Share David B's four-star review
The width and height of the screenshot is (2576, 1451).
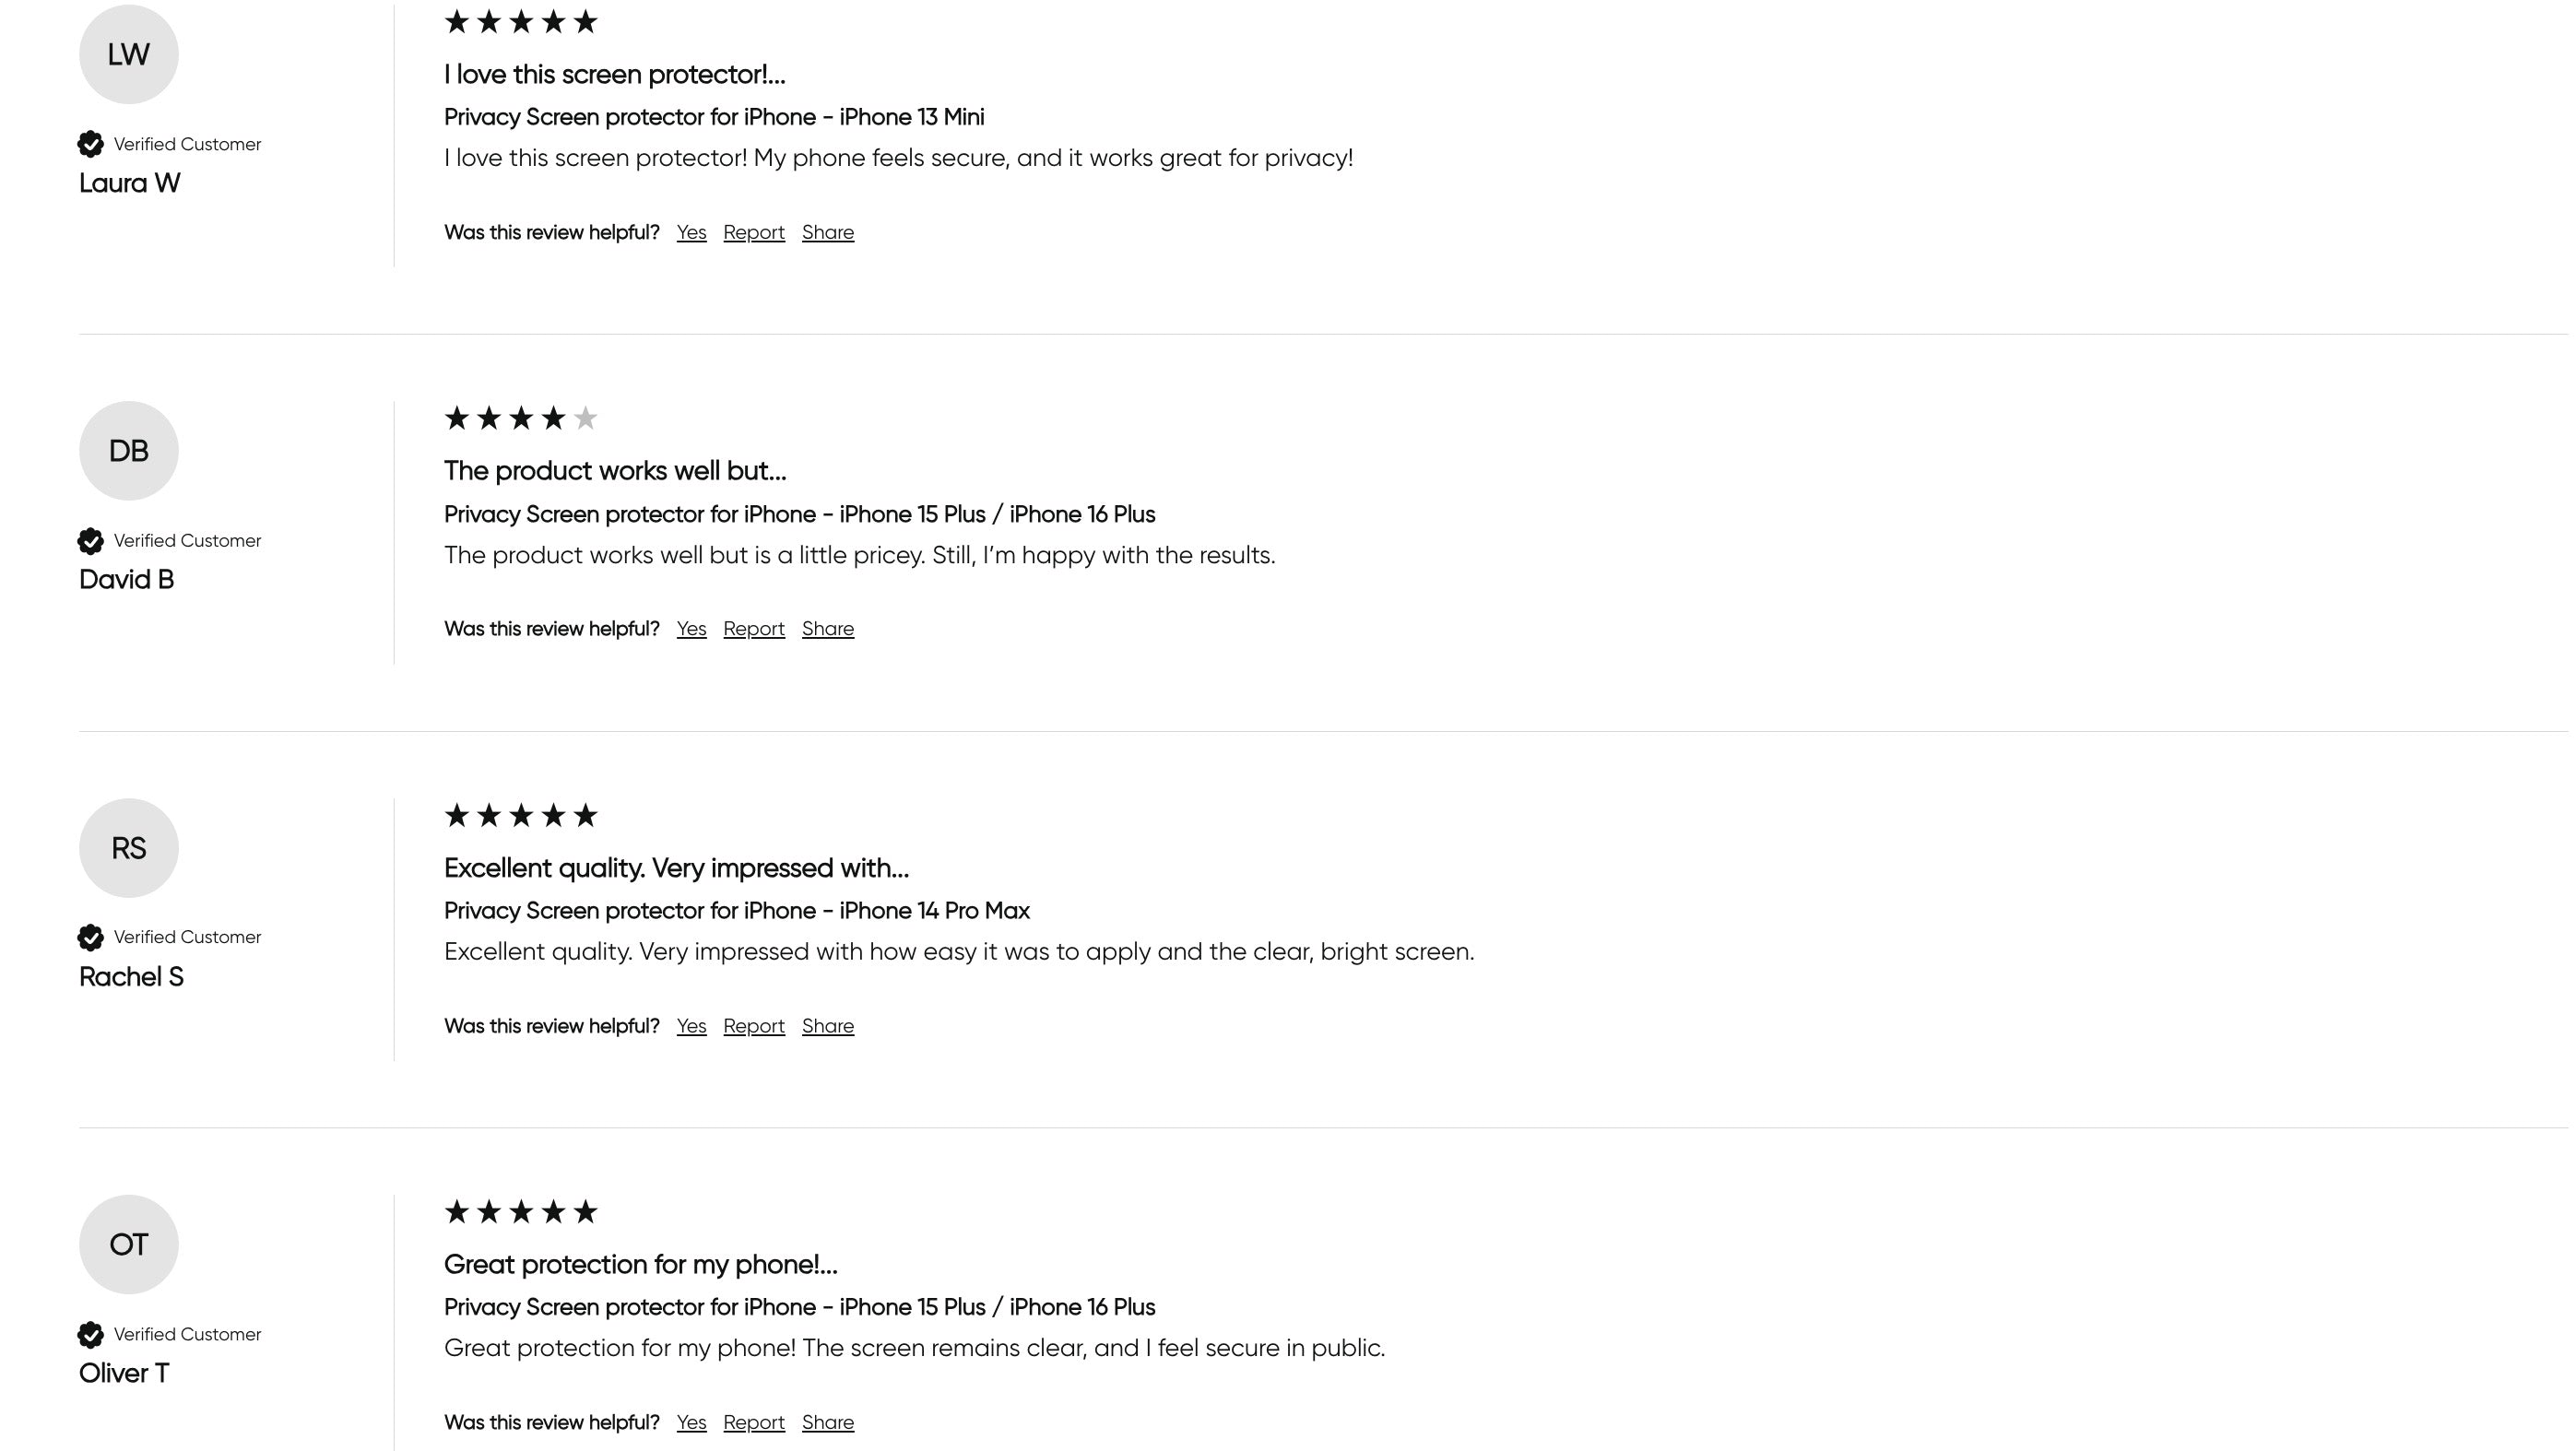click(828, 629)
